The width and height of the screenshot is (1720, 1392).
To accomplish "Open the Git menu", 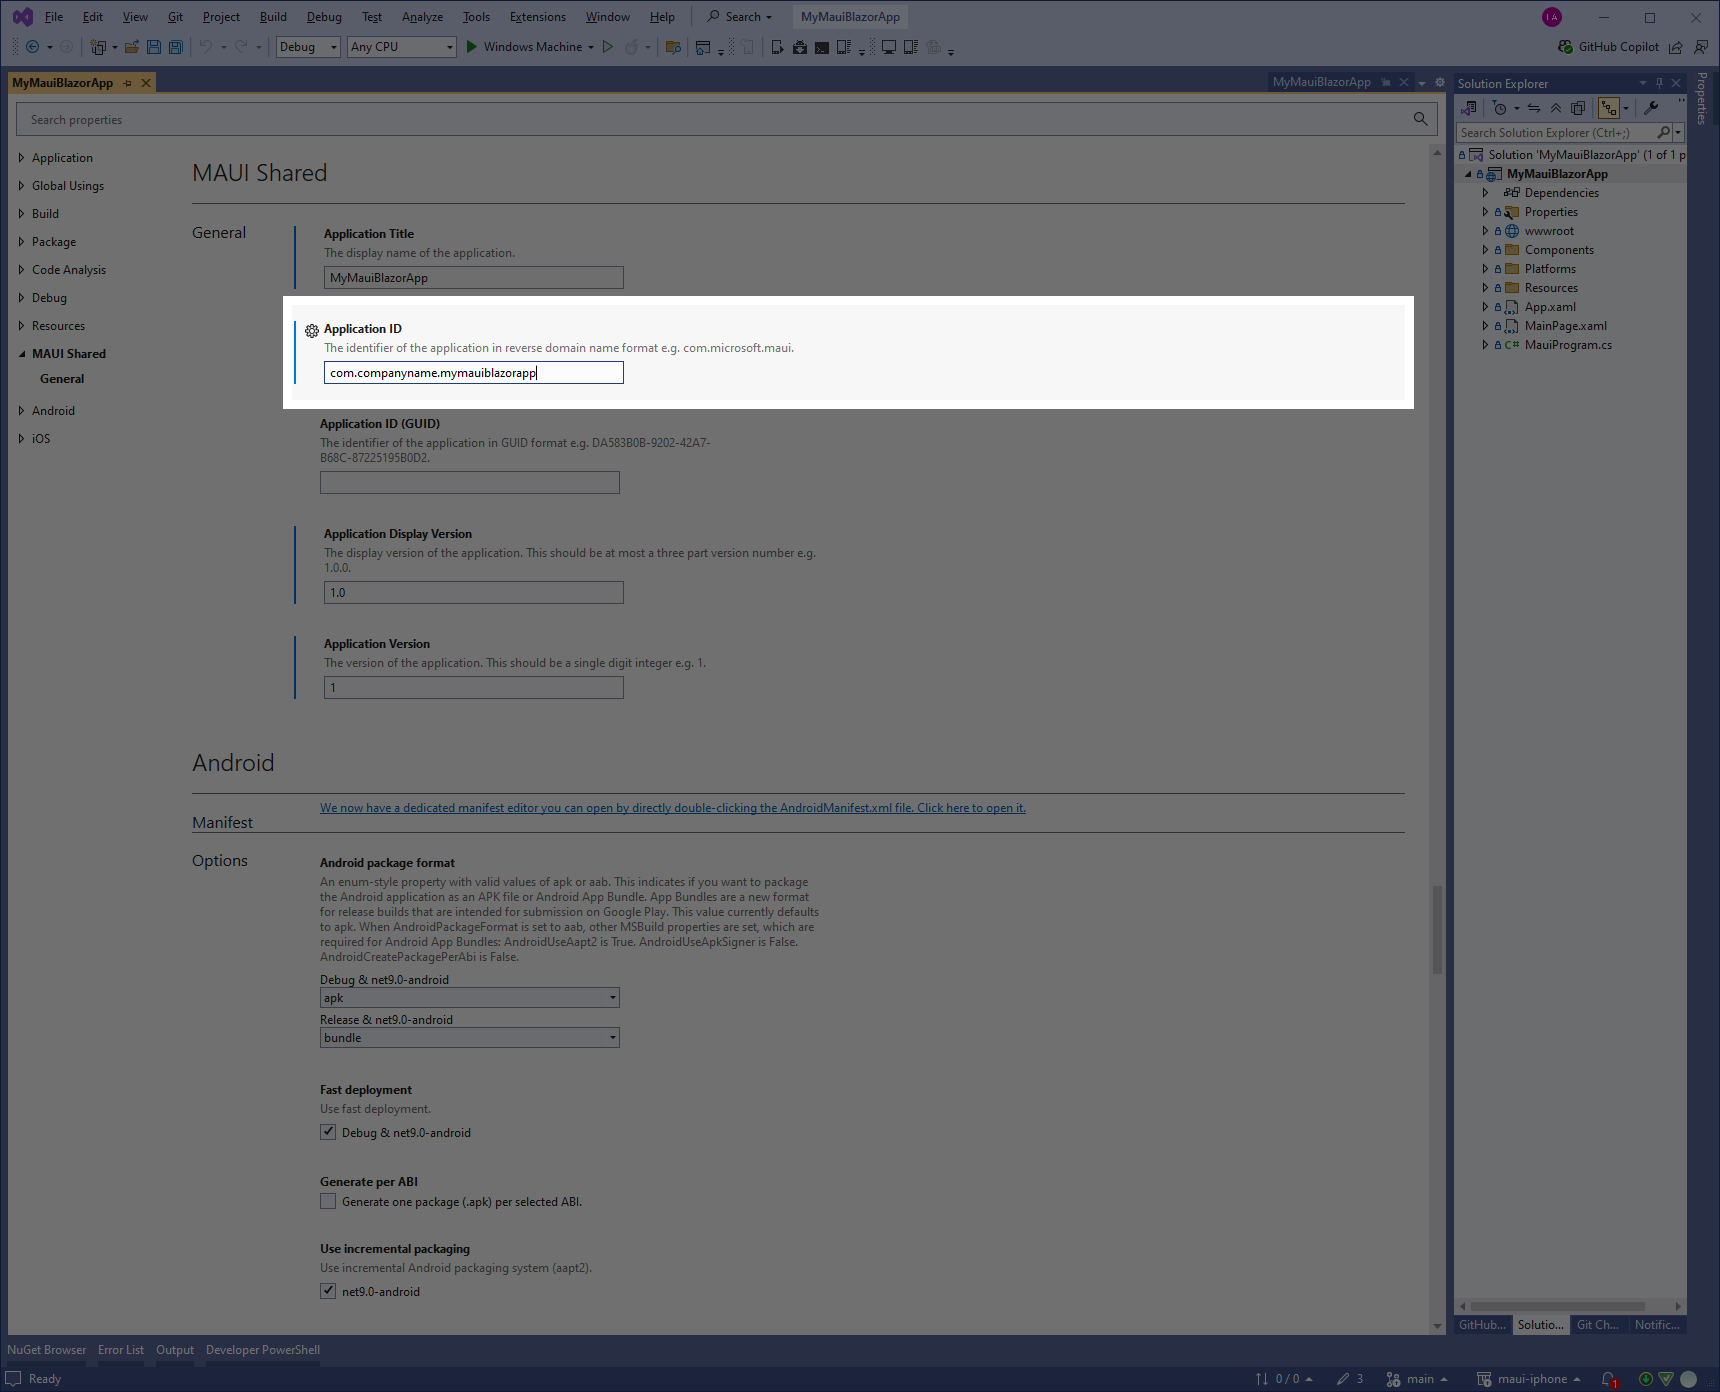I will (x=175, y=17).
